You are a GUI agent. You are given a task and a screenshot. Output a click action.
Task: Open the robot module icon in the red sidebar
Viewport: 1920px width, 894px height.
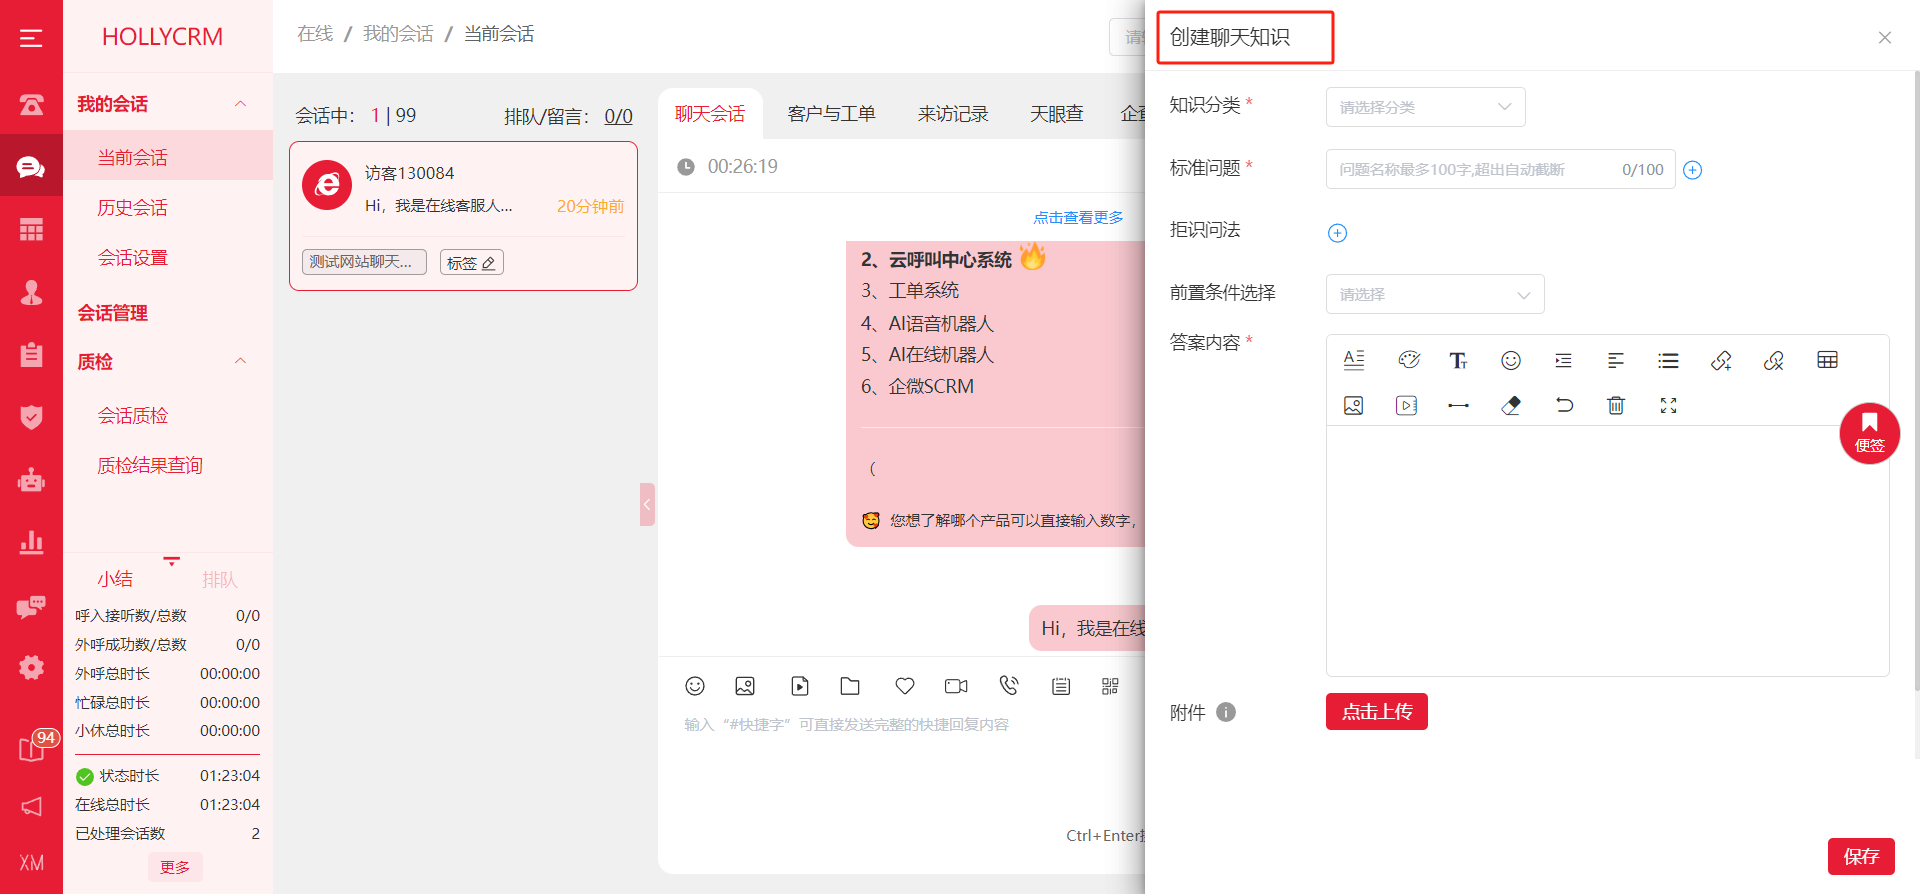pyautogui.click(x=31, y=480)
